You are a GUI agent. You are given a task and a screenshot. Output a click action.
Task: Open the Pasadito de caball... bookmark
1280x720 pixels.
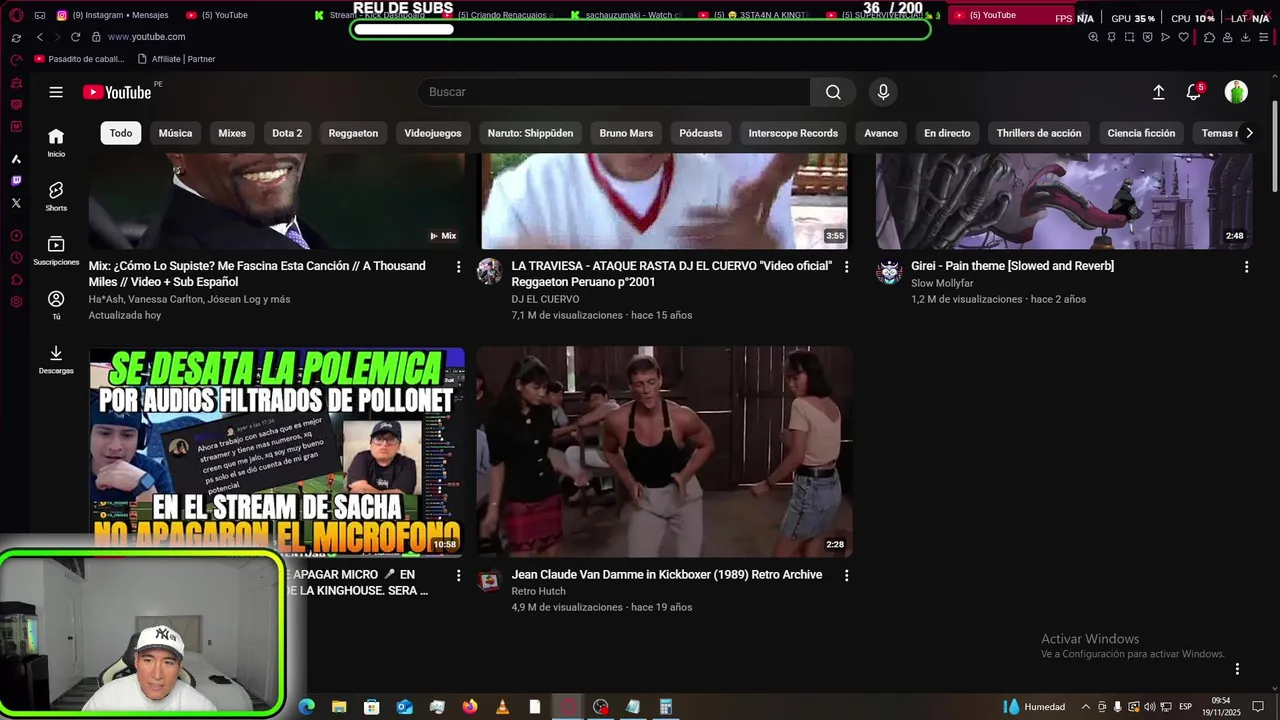tap(79, 59)
